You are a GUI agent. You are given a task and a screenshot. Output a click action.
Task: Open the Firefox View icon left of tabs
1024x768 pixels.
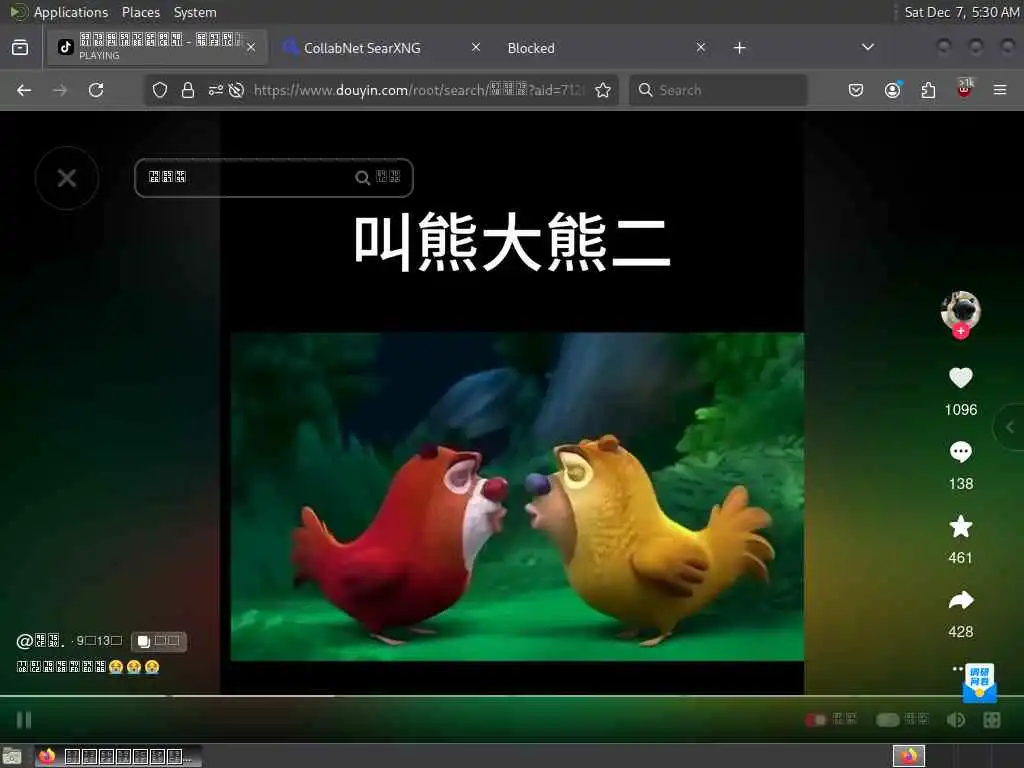point(20,47)
